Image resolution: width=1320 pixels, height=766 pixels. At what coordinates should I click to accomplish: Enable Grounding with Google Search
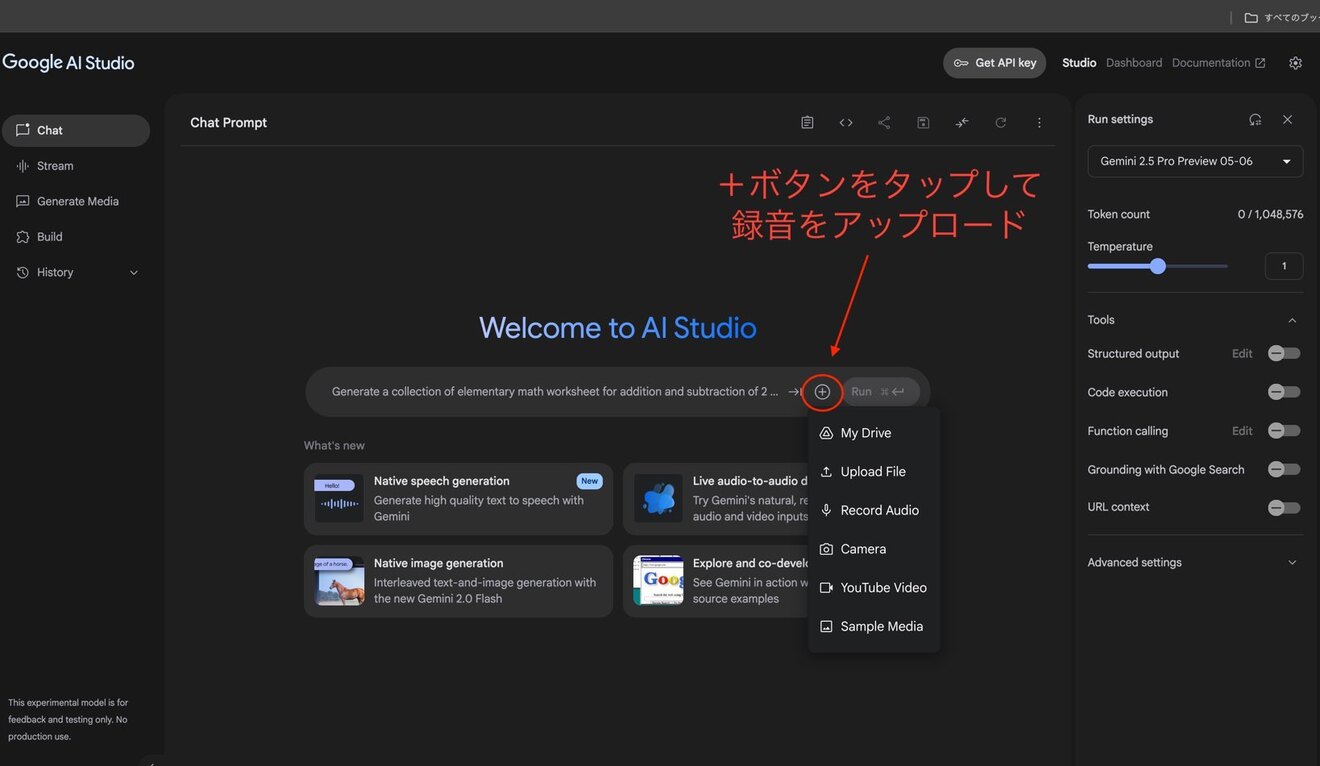click(x=1284, y=469)
